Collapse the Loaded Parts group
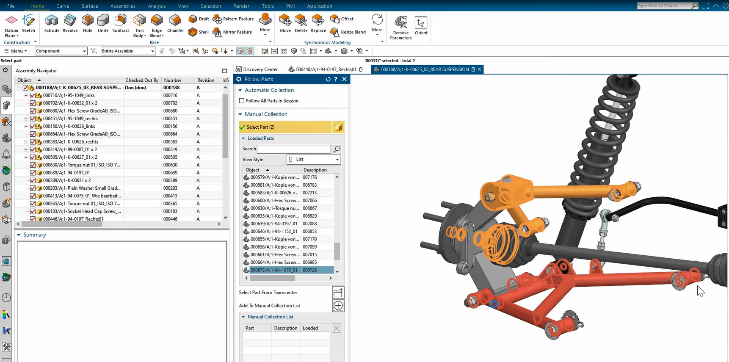The image size is (729, 362). point(244,138)
